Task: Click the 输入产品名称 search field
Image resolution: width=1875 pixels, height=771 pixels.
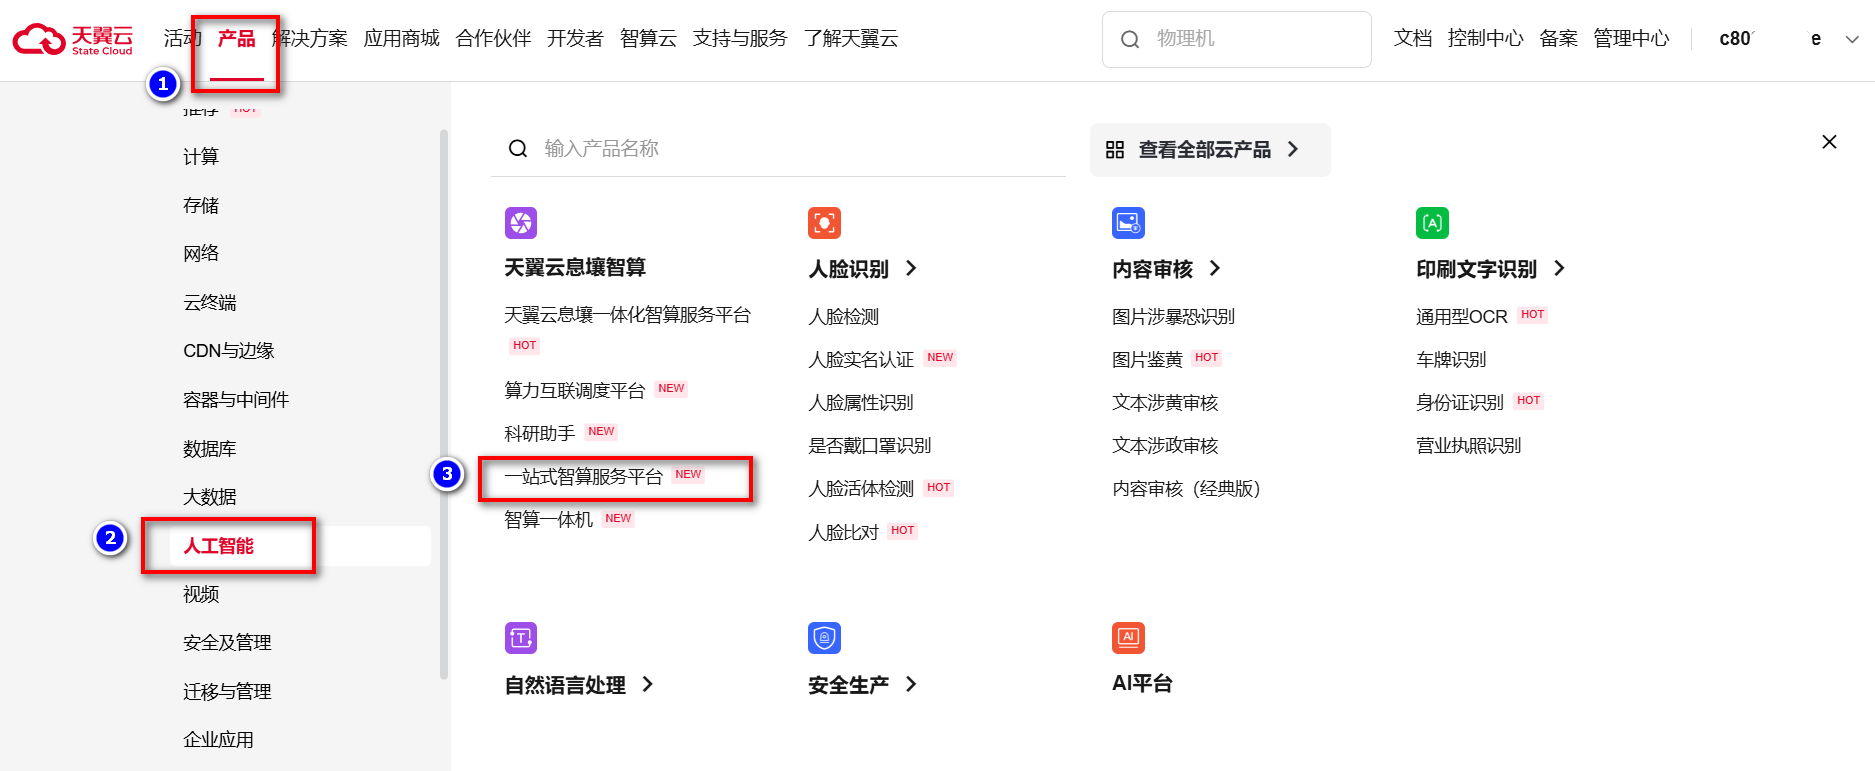Action: click(x=778, y=149)
